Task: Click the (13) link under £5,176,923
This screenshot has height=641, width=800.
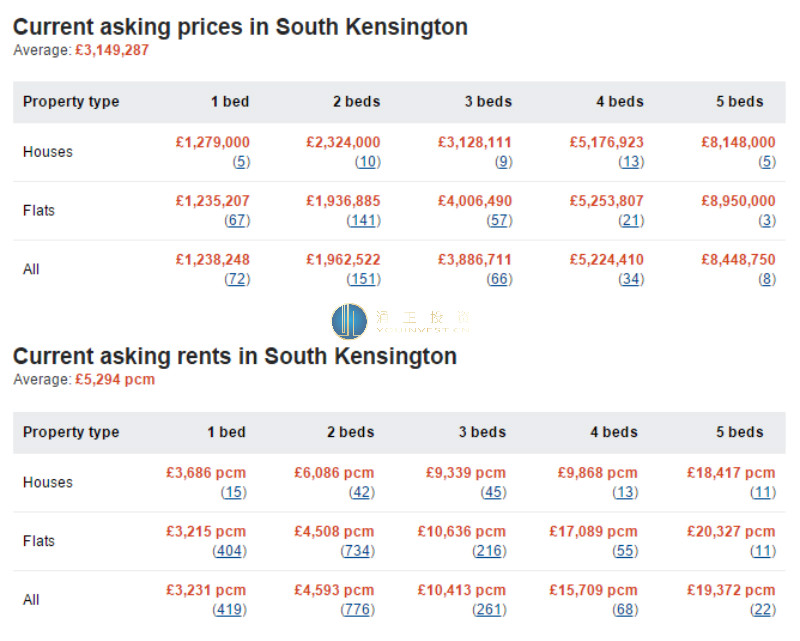Action: (x=631, y=162)
